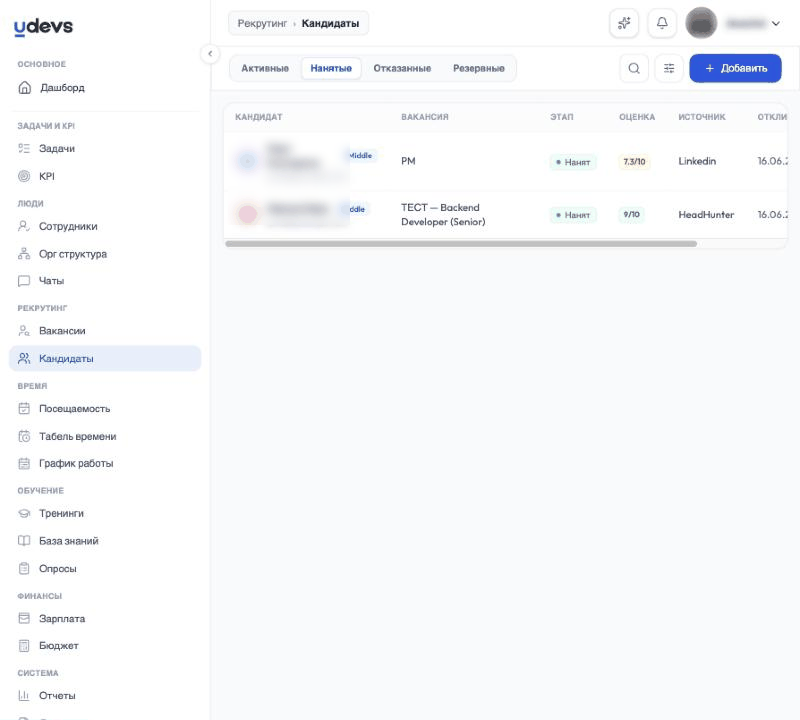Switch to Отказанные tab
Image resolution: width=800 pixels, height=720 pixels.
(x=402, y=68)
